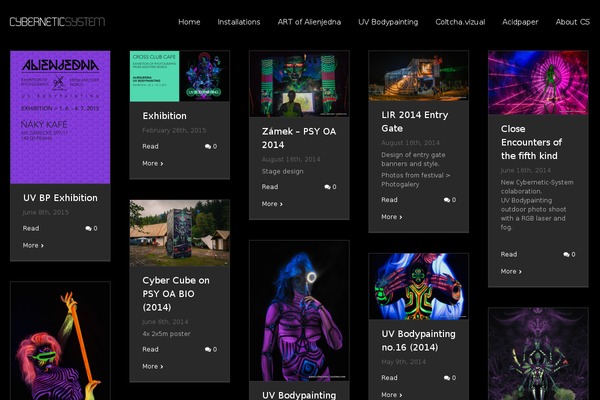Click comment icon on Zámek PSY OA card
This screenshot has width=600, height=400.
(330, 187)
